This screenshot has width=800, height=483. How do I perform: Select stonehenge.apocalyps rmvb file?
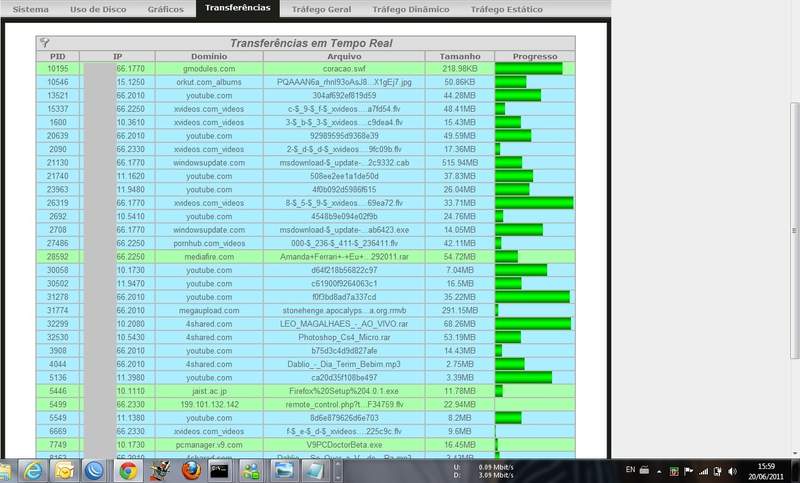[344, 310]
